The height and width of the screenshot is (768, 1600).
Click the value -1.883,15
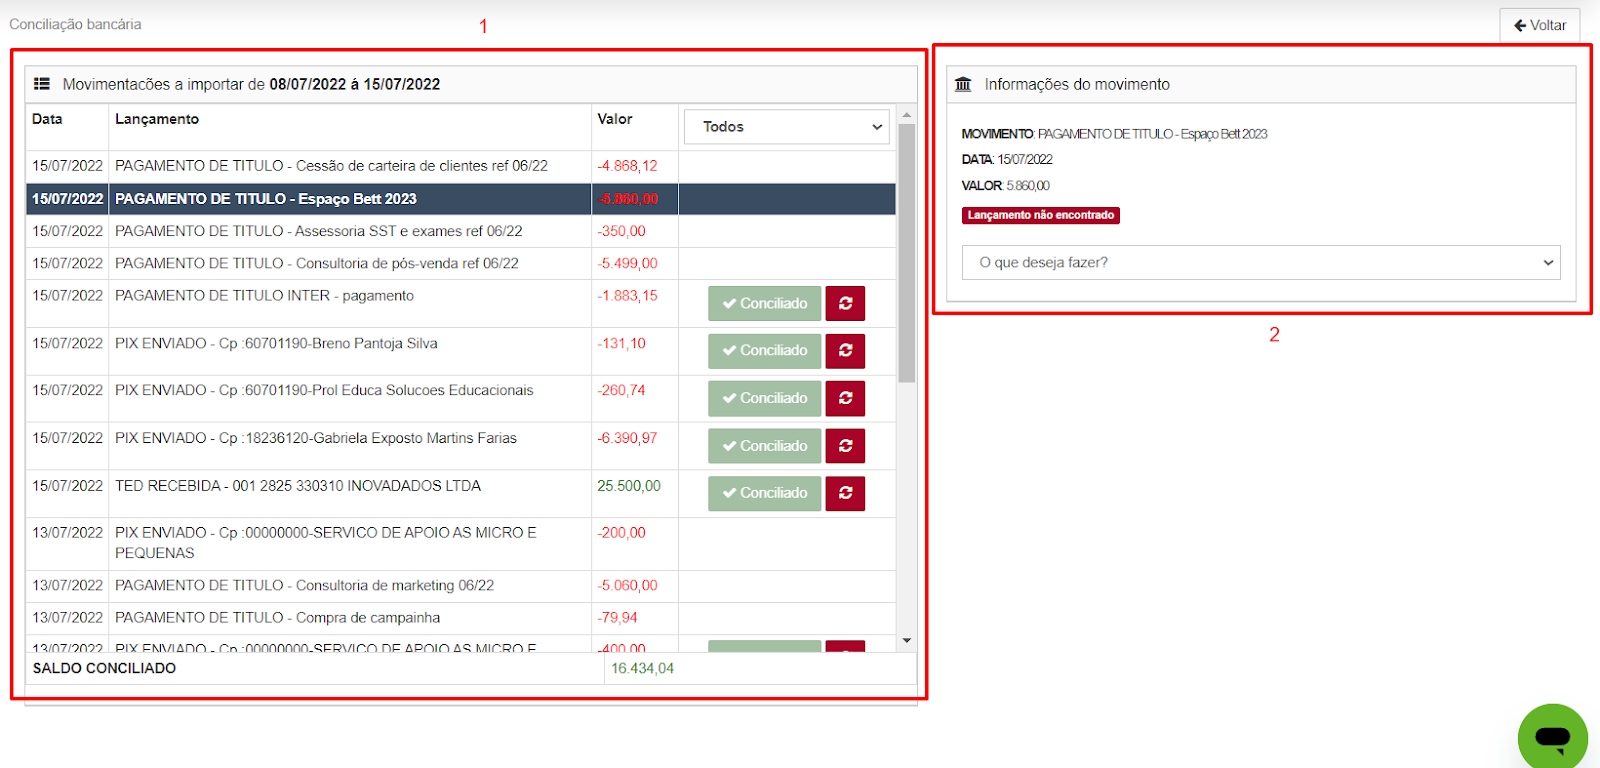coord(627,296)
